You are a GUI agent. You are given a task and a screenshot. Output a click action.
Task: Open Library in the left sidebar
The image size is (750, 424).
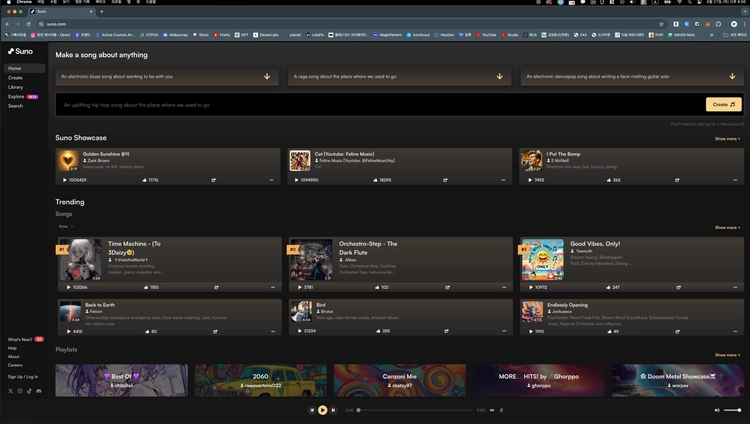coord(15,87)
